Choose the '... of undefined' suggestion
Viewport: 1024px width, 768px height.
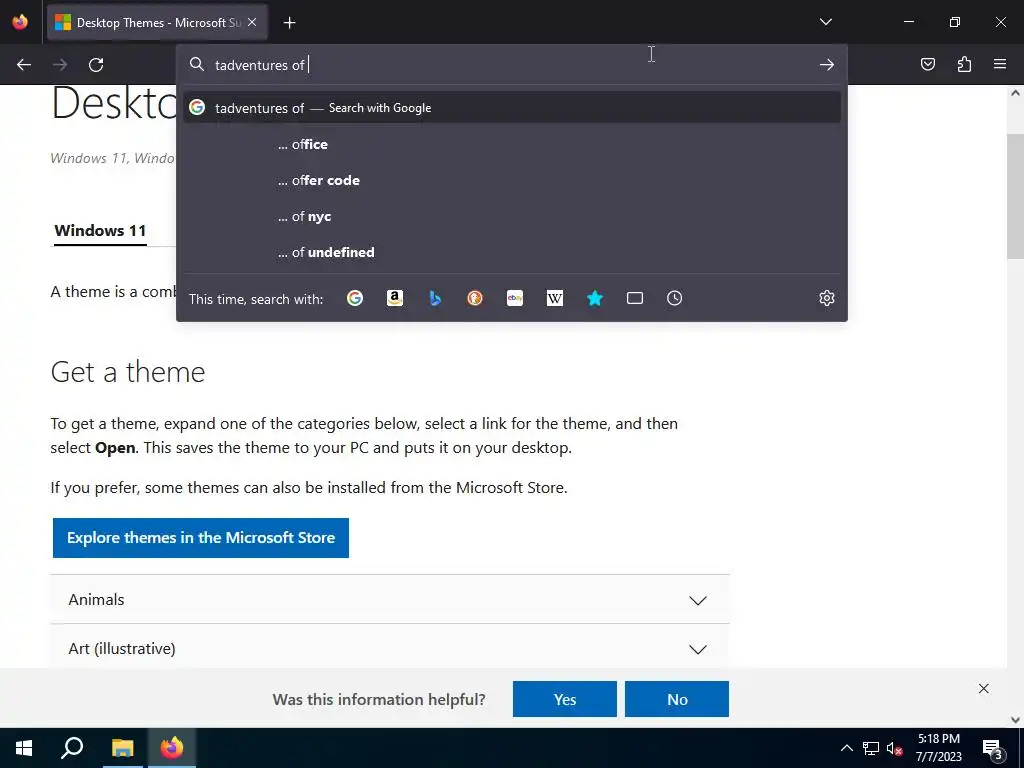(x=512, y=252)
